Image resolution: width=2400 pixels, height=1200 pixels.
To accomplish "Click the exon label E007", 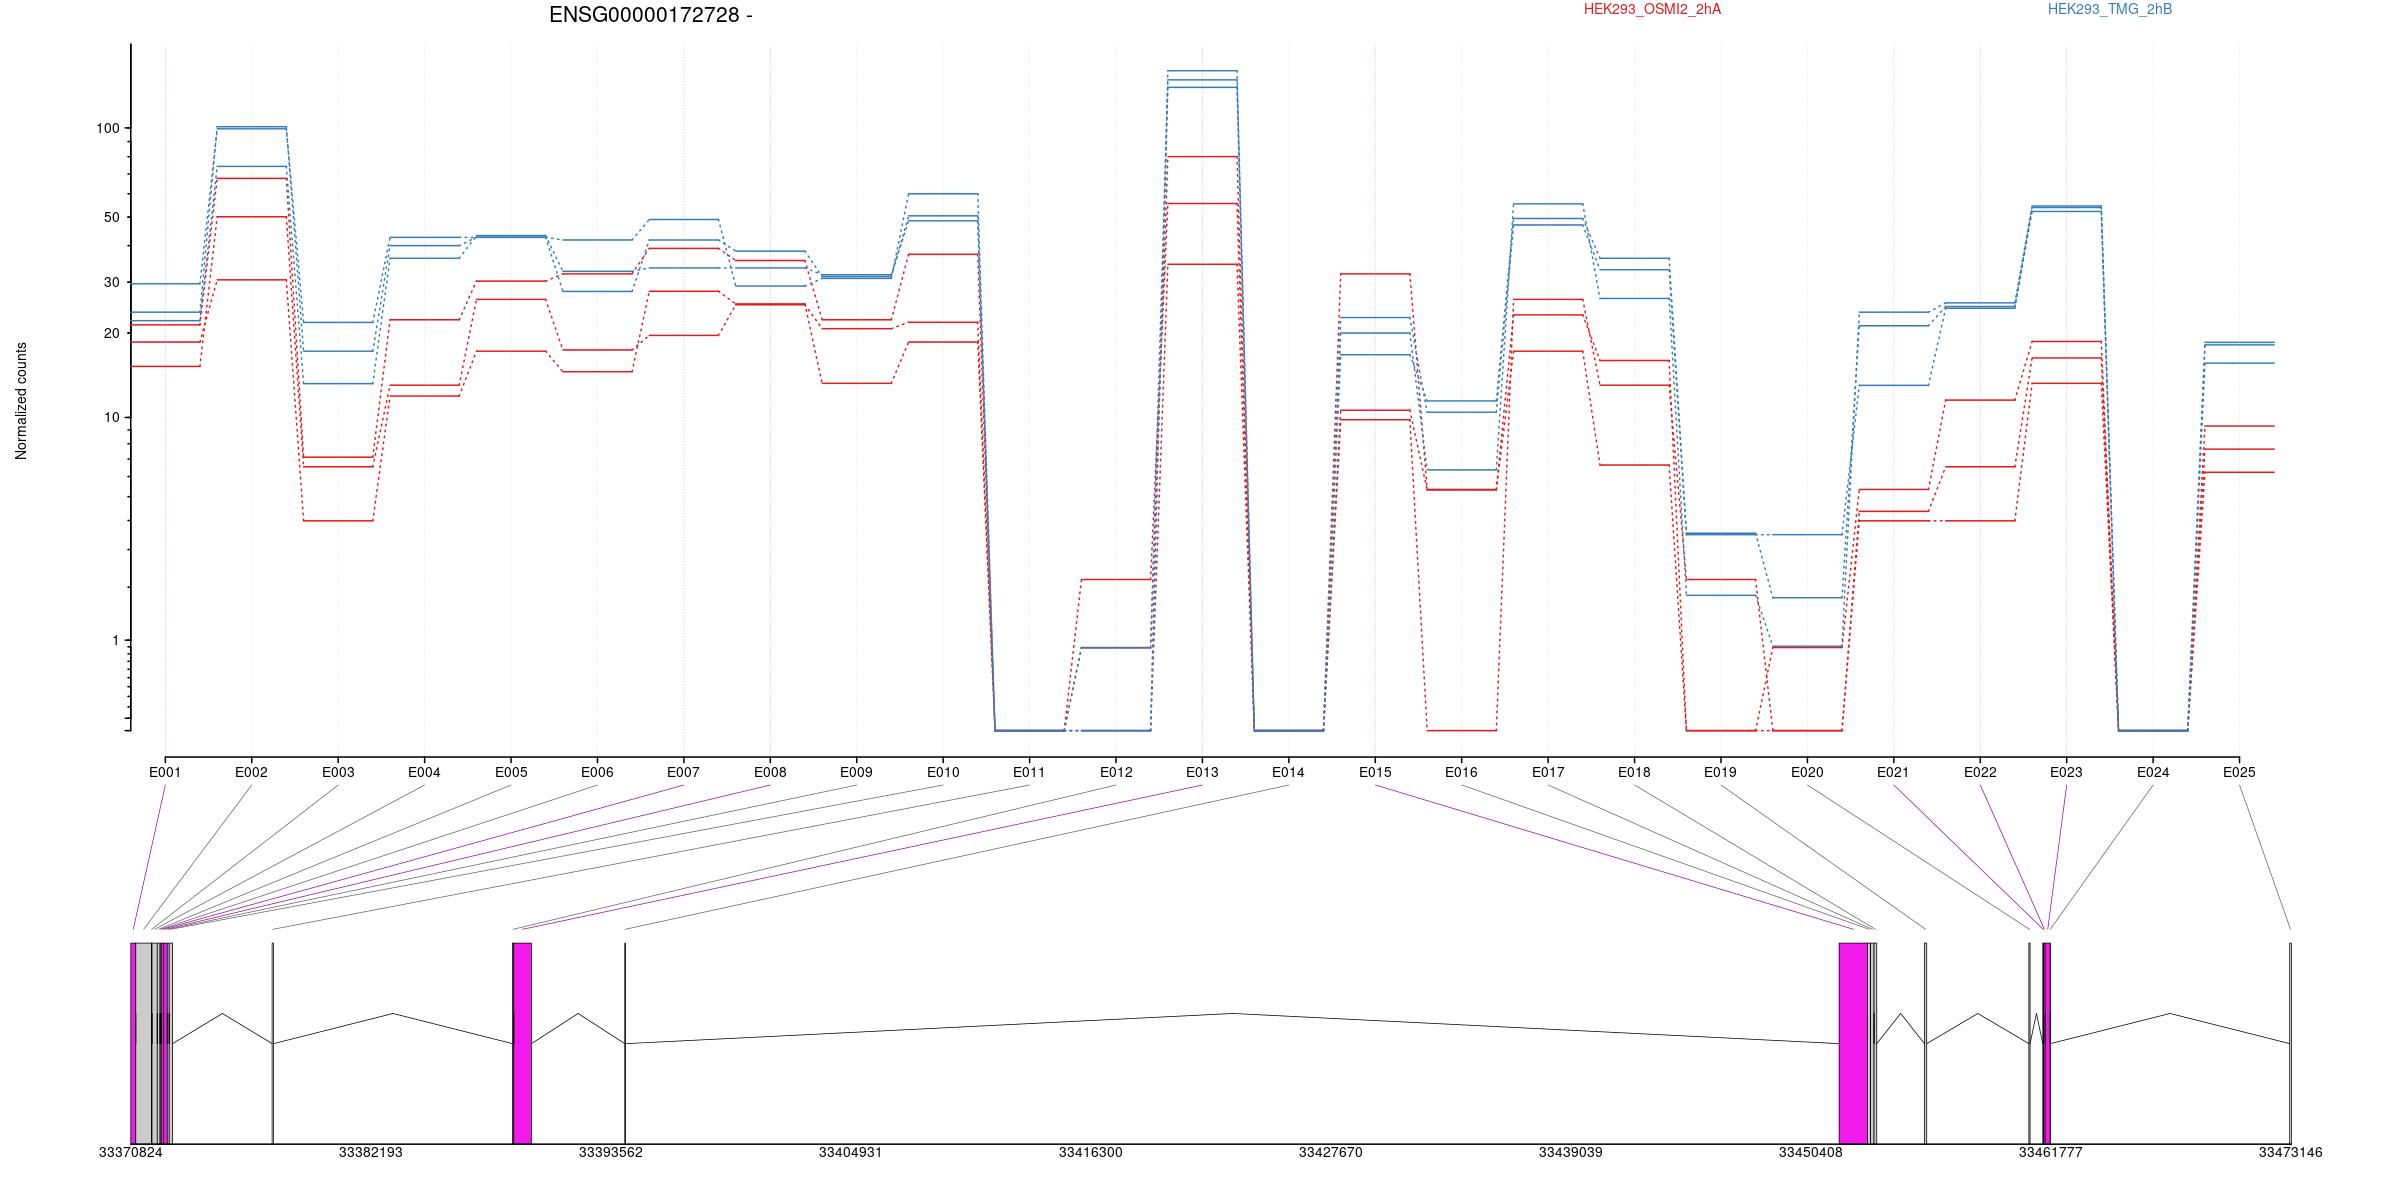I will pos(684,772).
